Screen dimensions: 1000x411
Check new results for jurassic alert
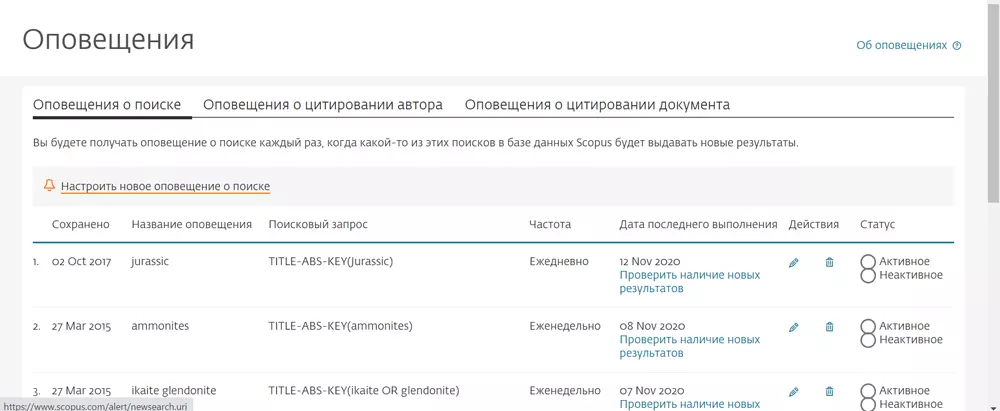coord(689,281)
